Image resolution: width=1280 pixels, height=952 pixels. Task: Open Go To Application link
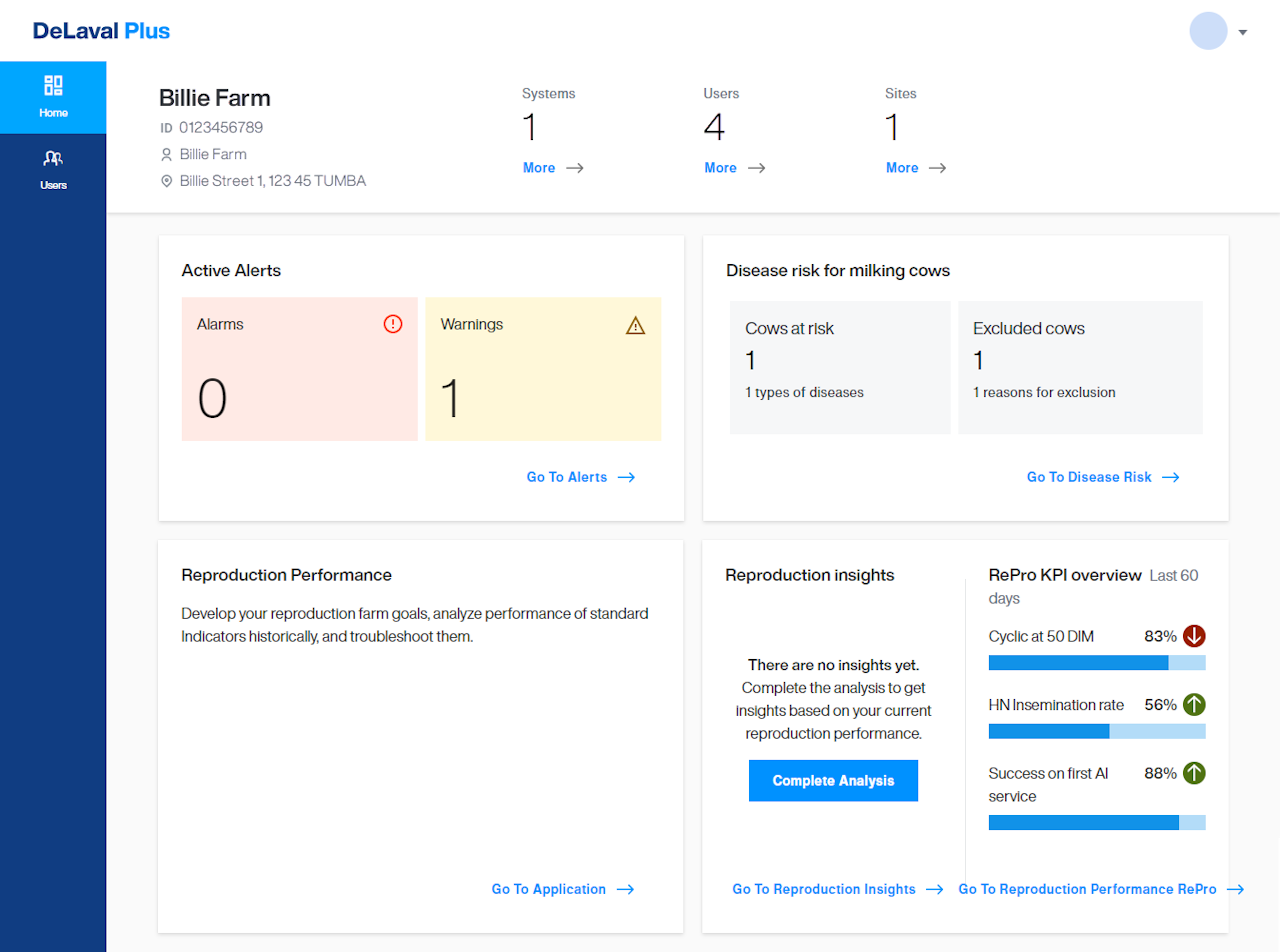562,889
